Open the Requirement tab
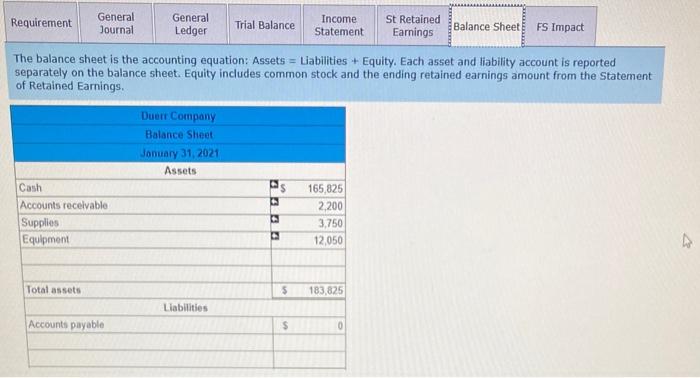Viewport: 700px width, 378px height. click(41, 23)
